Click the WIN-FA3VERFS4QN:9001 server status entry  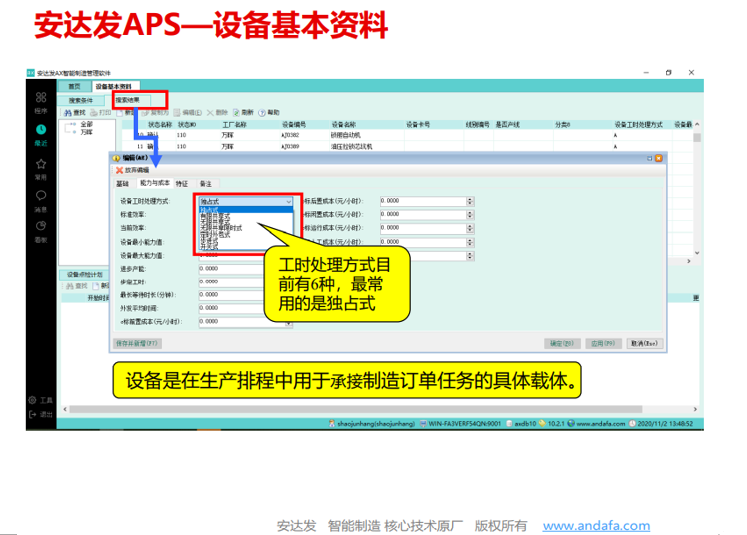[x=460, y=424]
